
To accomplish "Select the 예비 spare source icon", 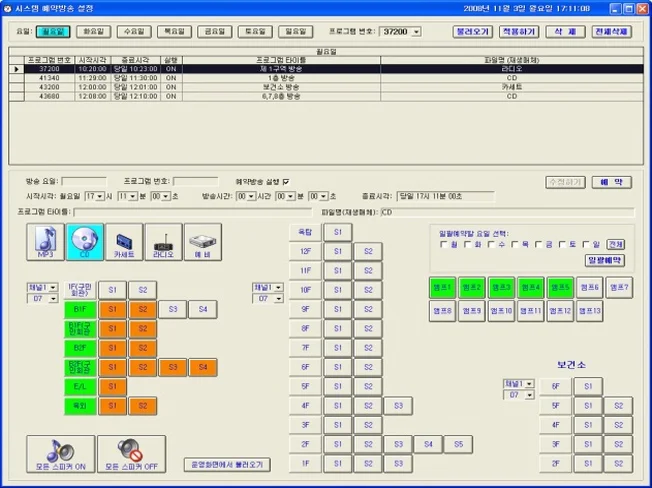I will click(x=203, y=242).
